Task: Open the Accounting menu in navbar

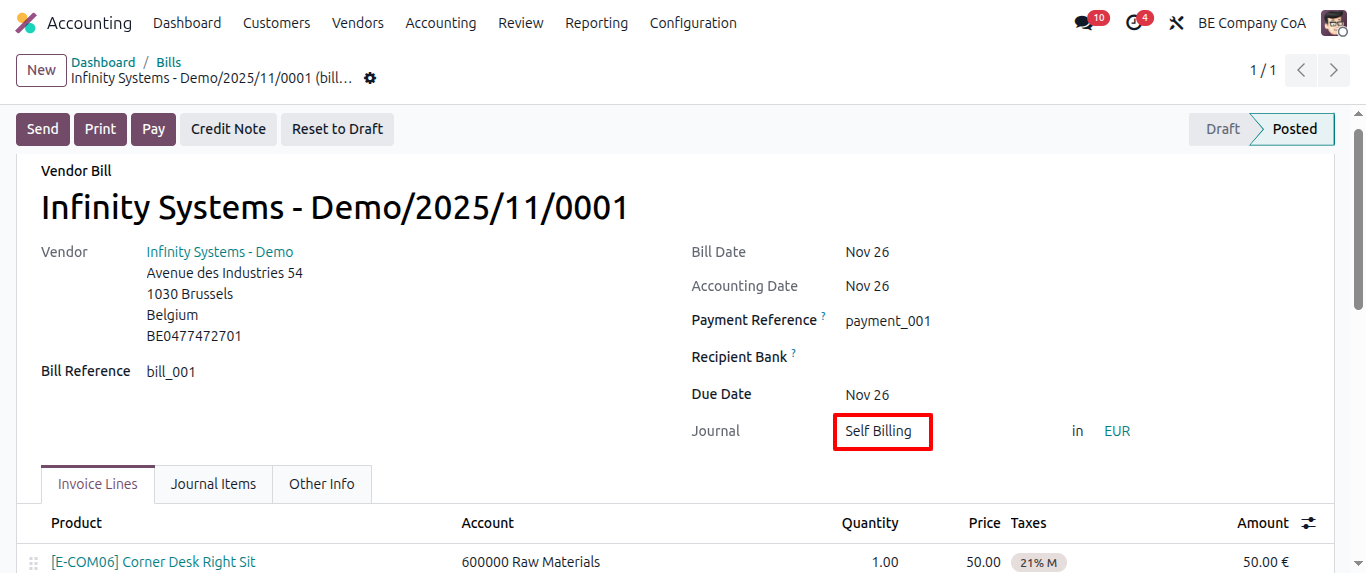Action: pyautogui.click(x=441, y=23)
